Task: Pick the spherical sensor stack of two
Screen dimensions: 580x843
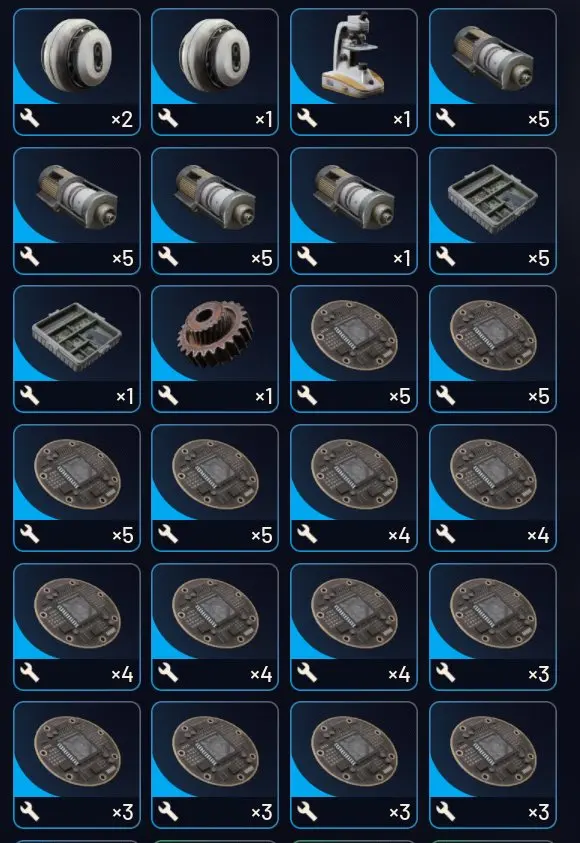Action: point(77,72)
